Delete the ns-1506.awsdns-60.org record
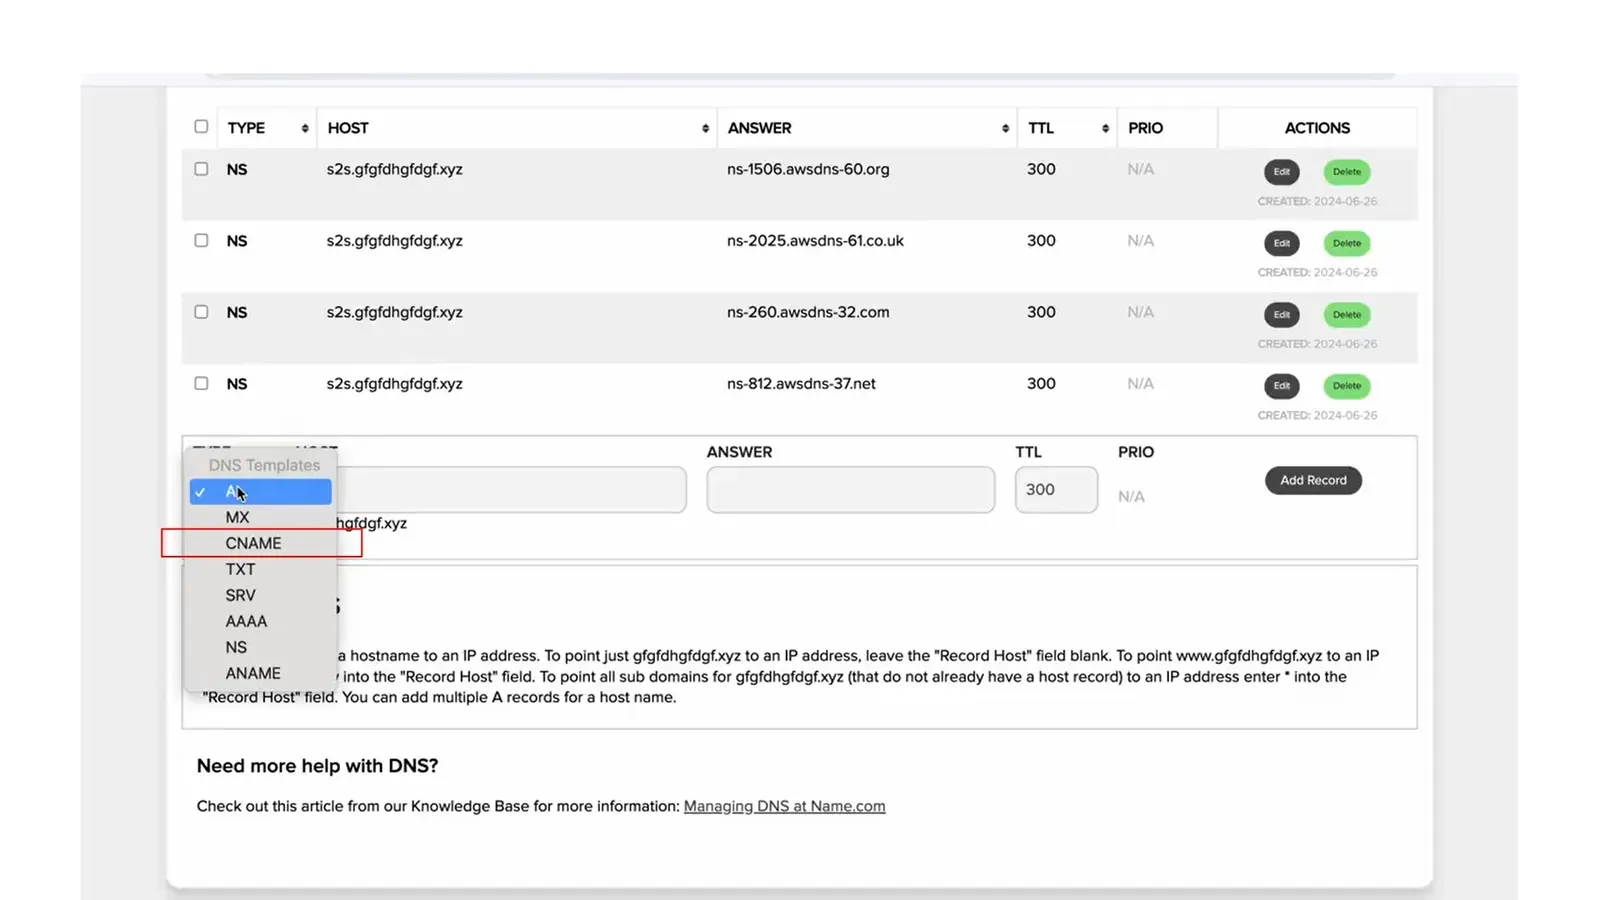Image resolution: width=1600 pixels, height=900 pixels. (x=1346, y=172)
